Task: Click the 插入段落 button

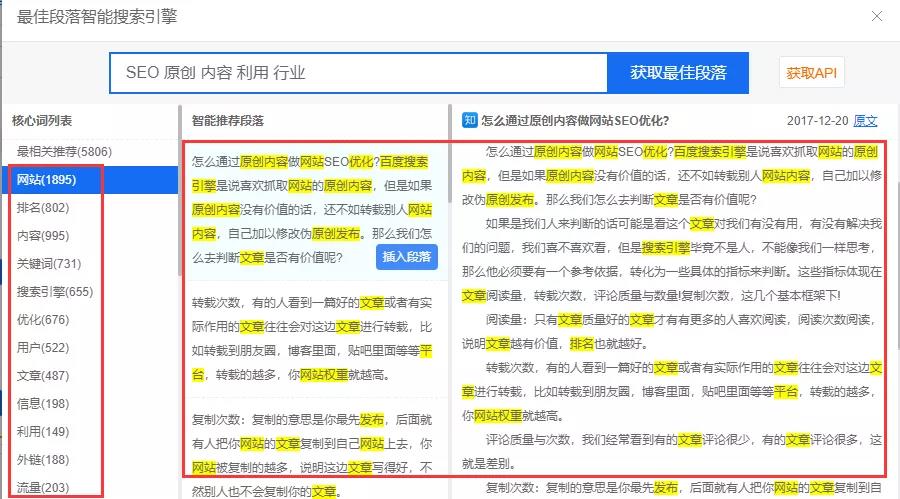Action: pos(407,257)
